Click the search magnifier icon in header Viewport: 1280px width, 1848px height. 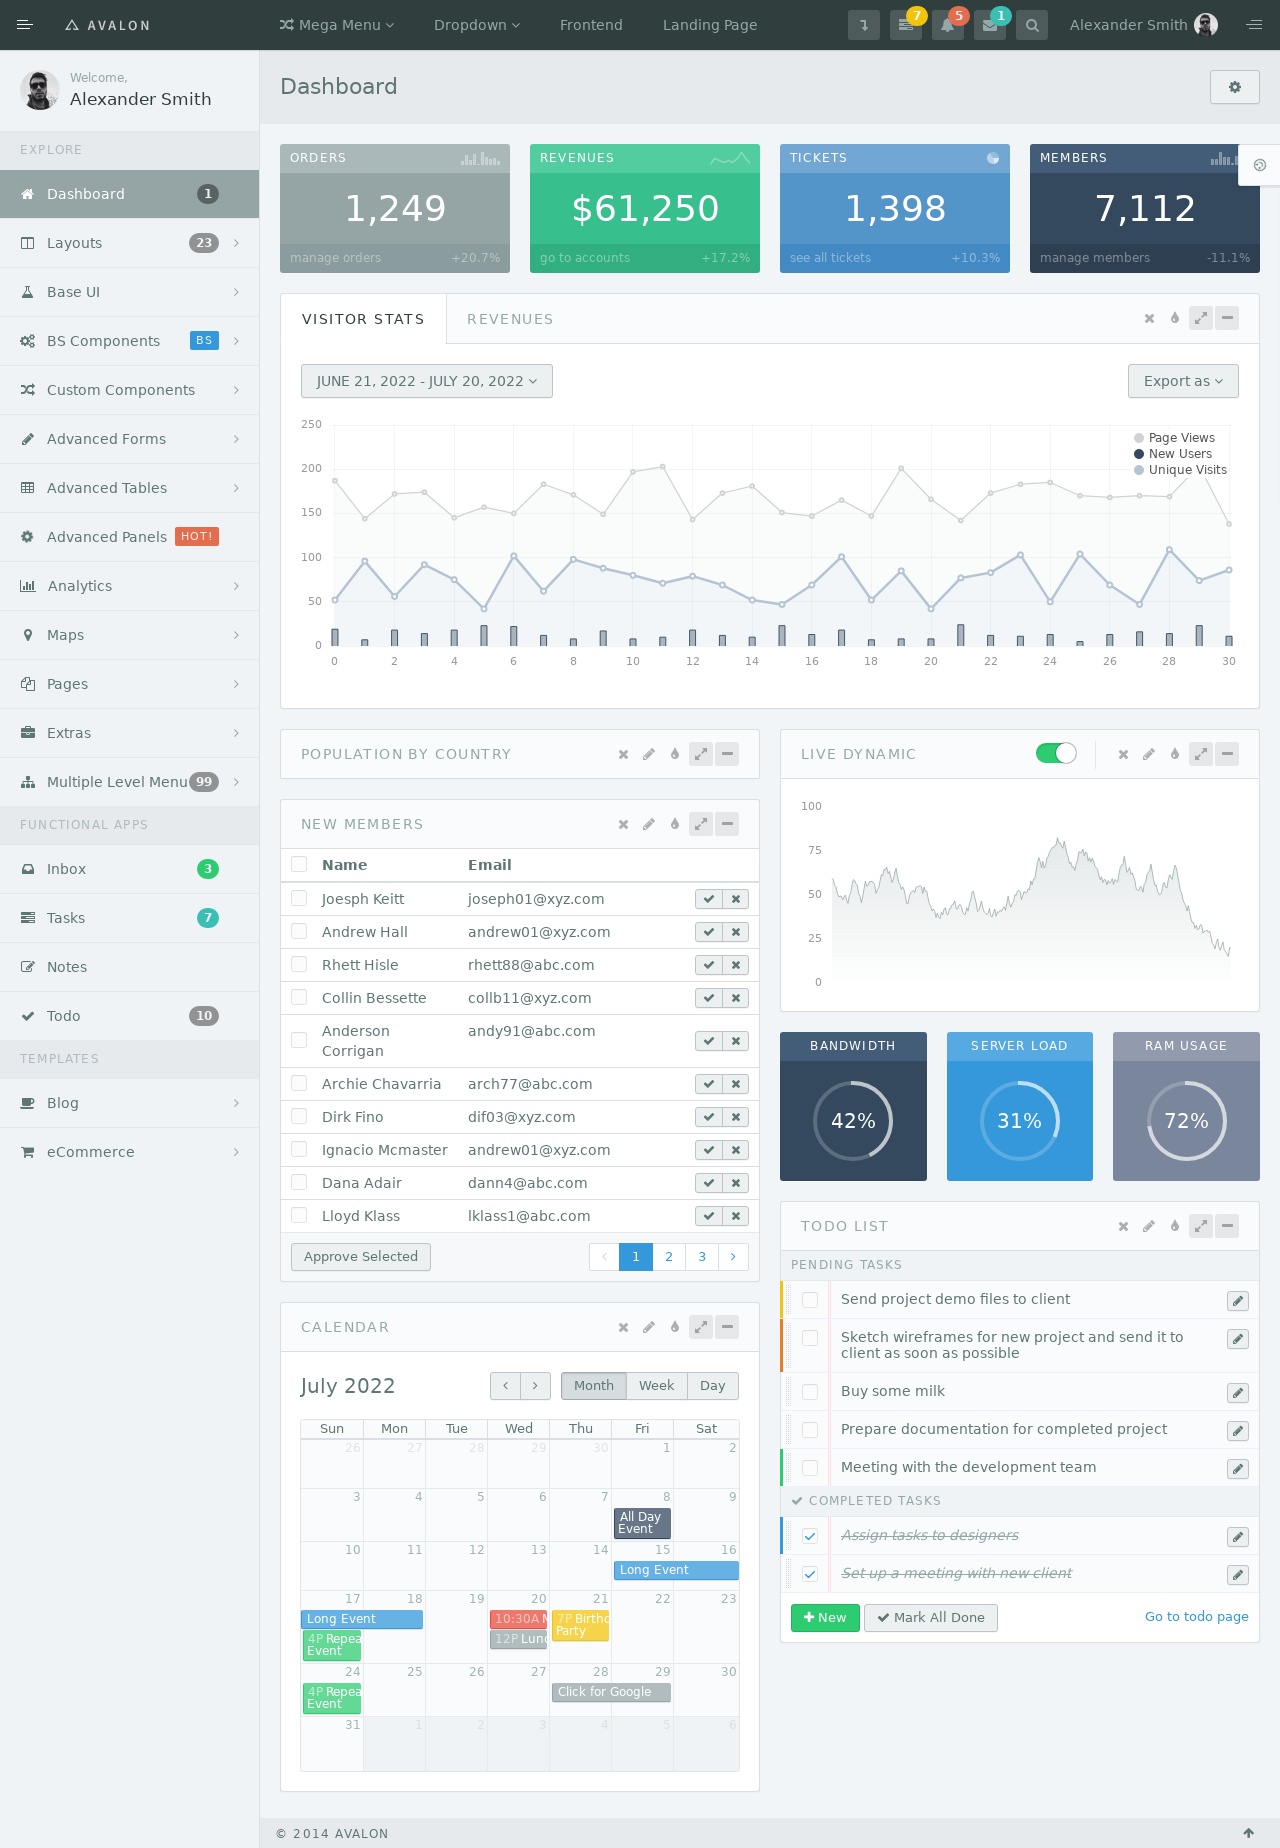coord(1031,26)
